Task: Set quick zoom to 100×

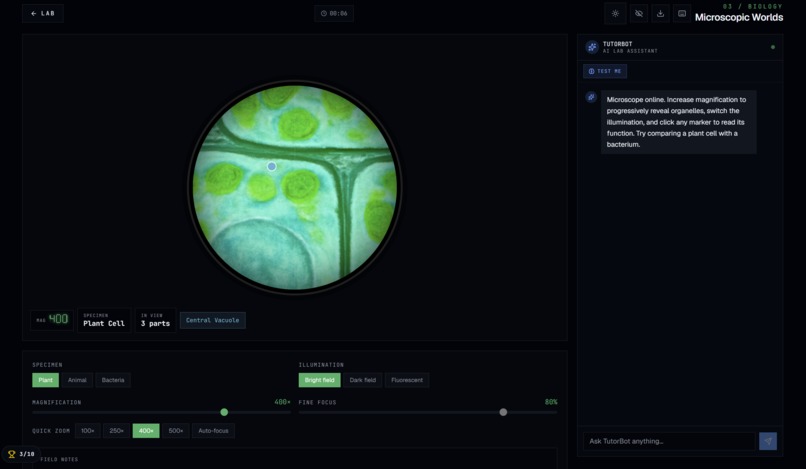Action: tap(87, 430)
